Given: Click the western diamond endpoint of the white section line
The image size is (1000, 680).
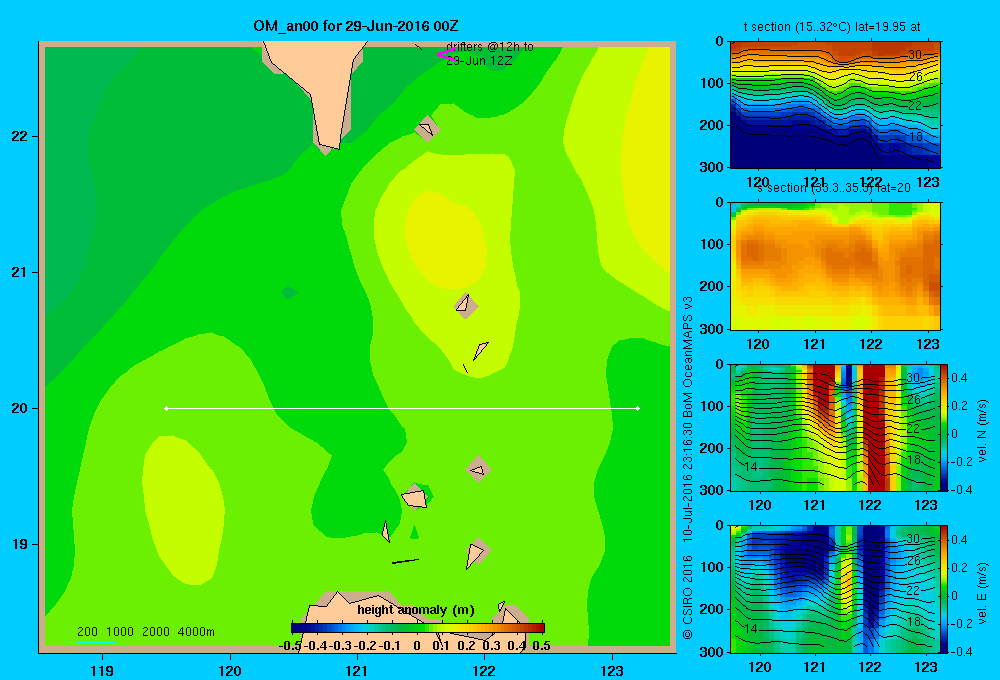Looking at the screenshot, I should click(166, 408).
